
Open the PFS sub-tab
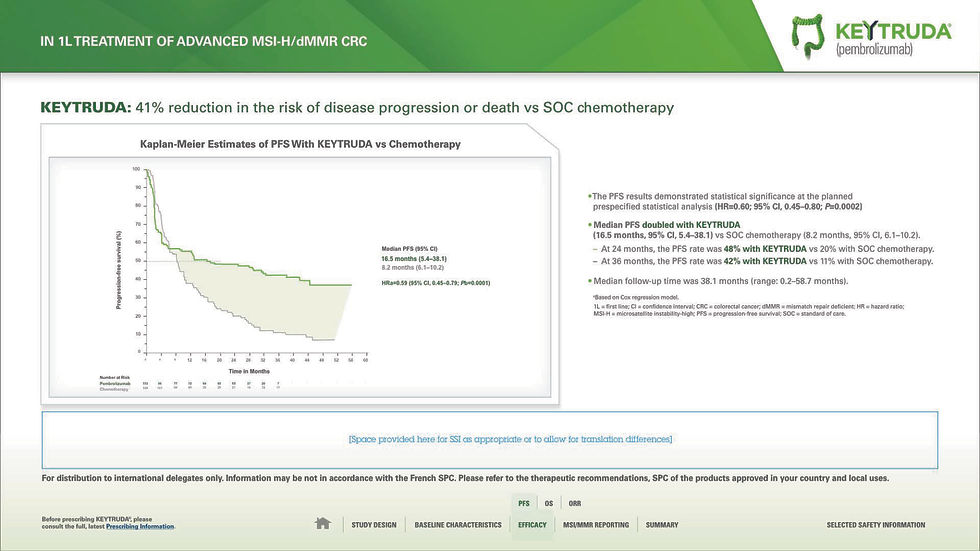point(524,503)
